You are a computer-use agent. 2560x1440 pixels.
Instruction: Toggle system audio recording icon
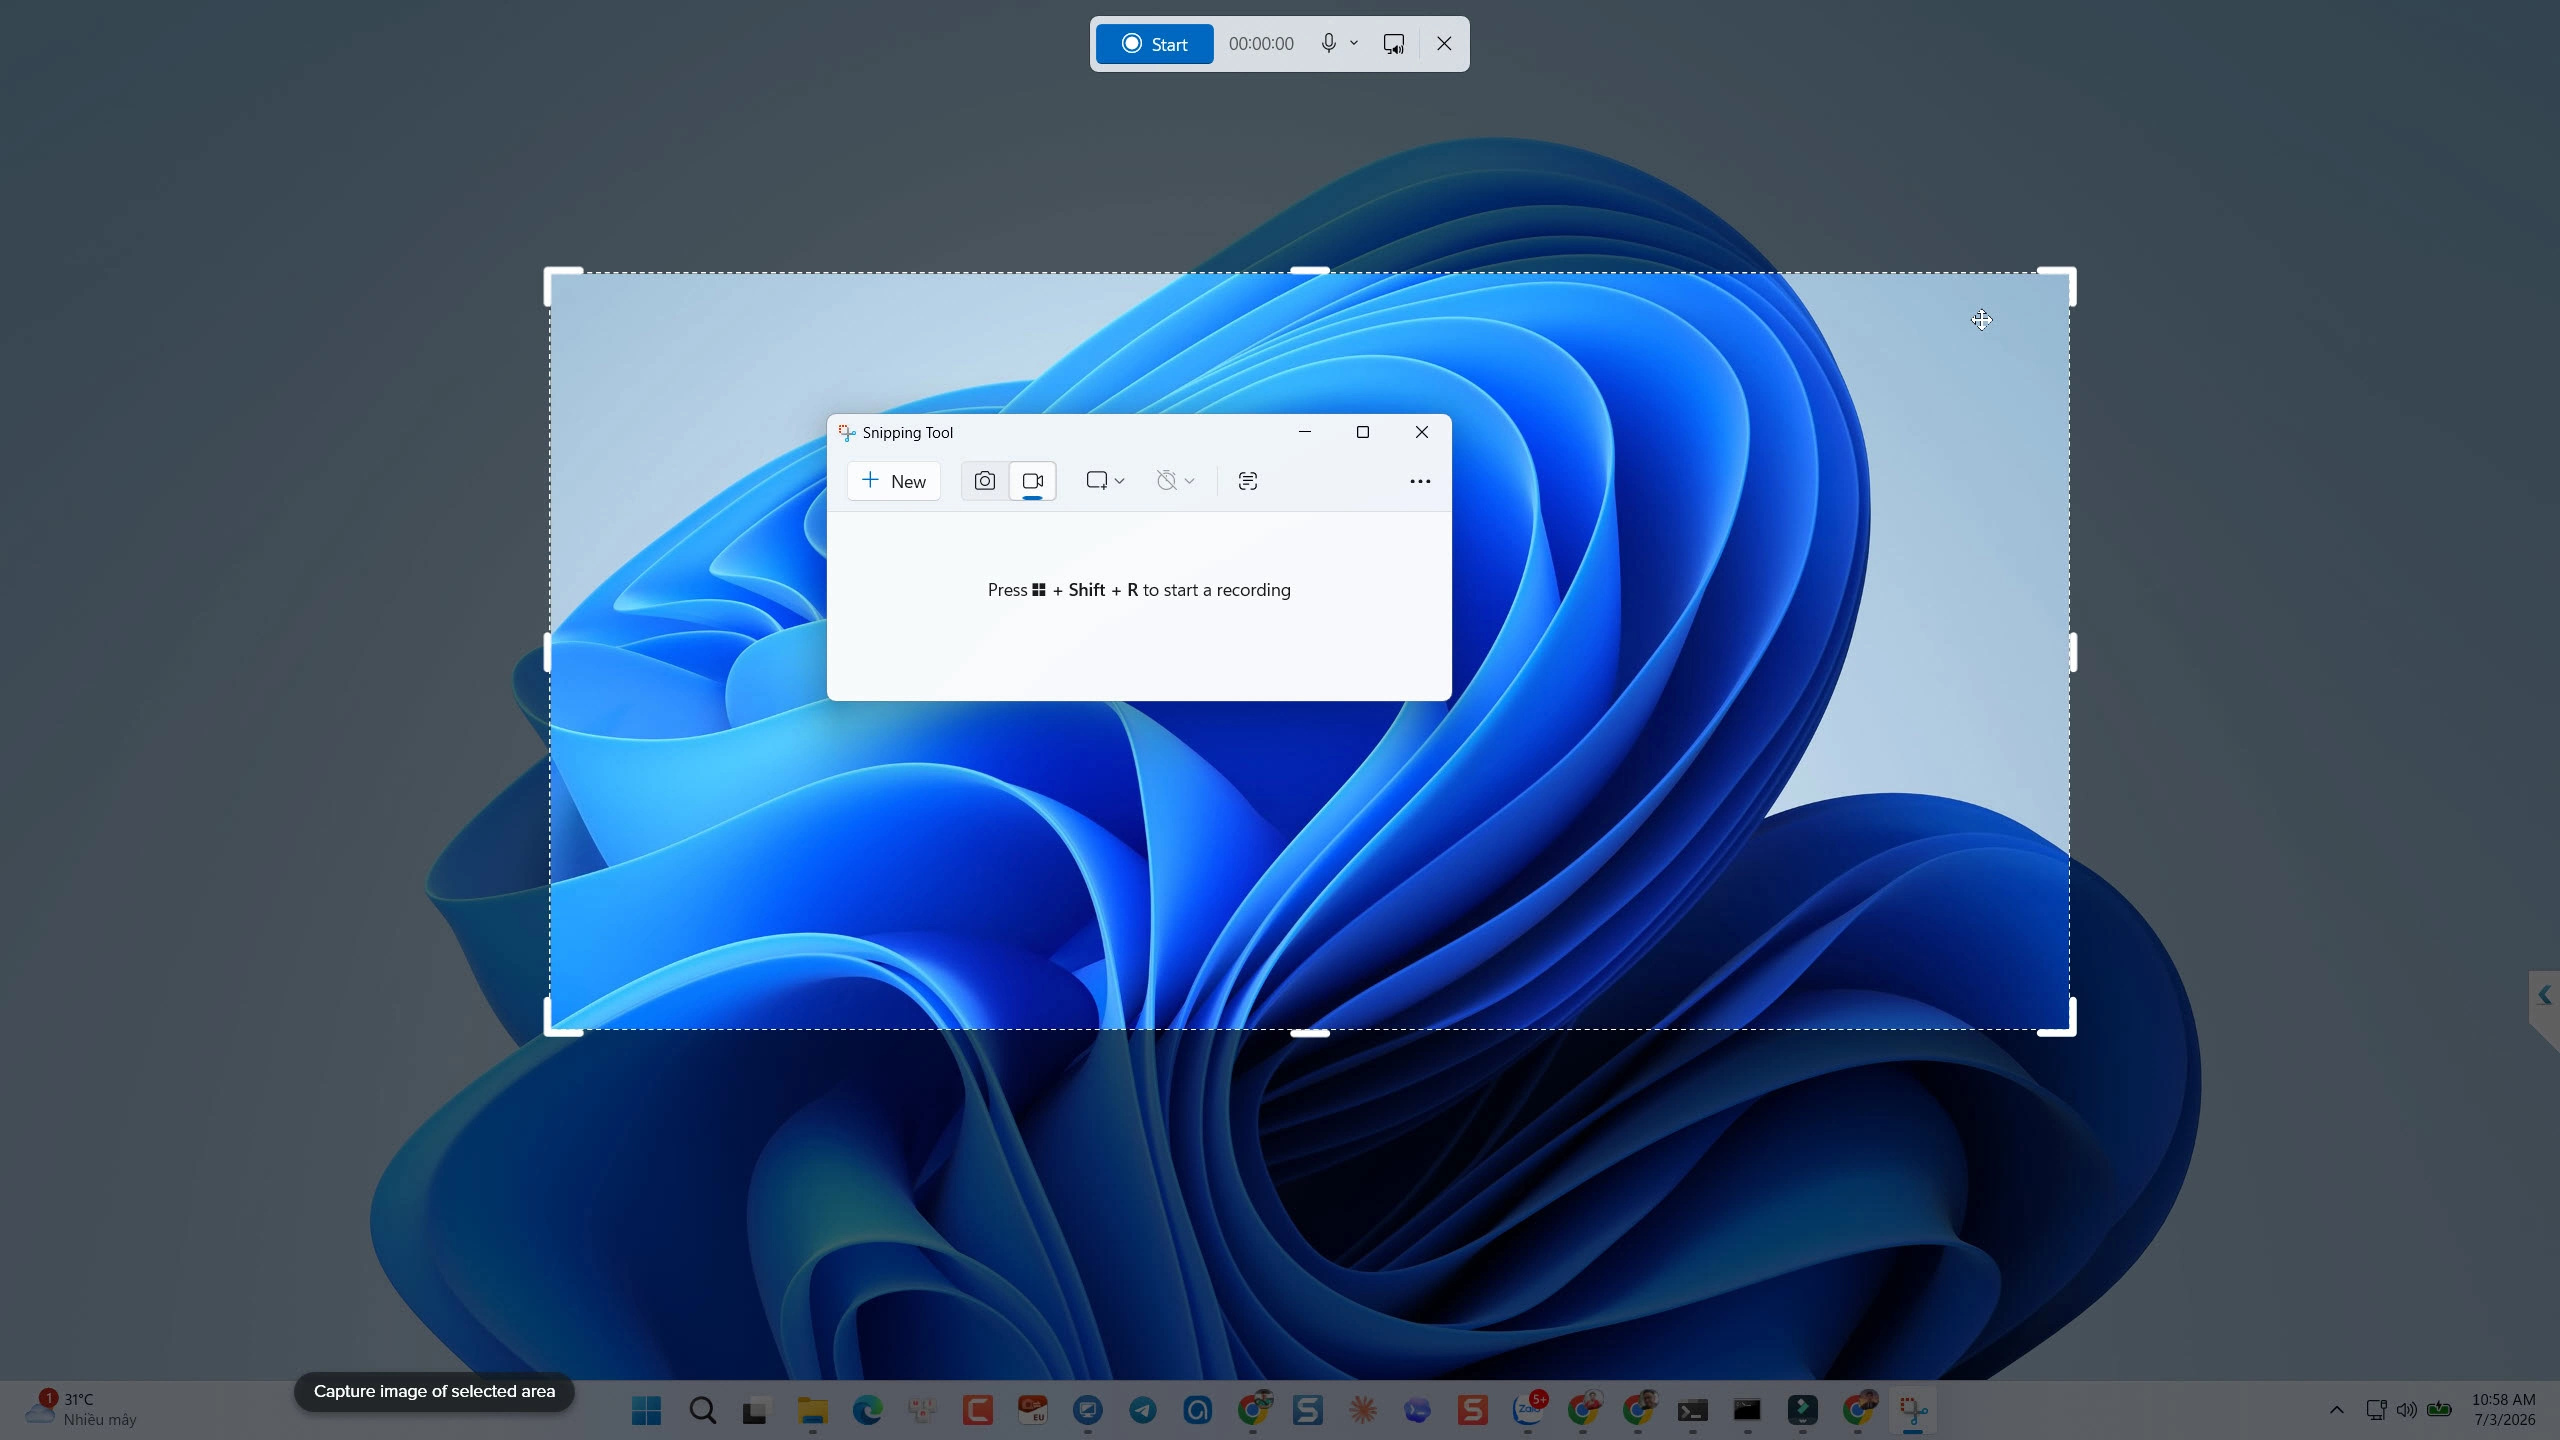click(x=1393, y=44)
